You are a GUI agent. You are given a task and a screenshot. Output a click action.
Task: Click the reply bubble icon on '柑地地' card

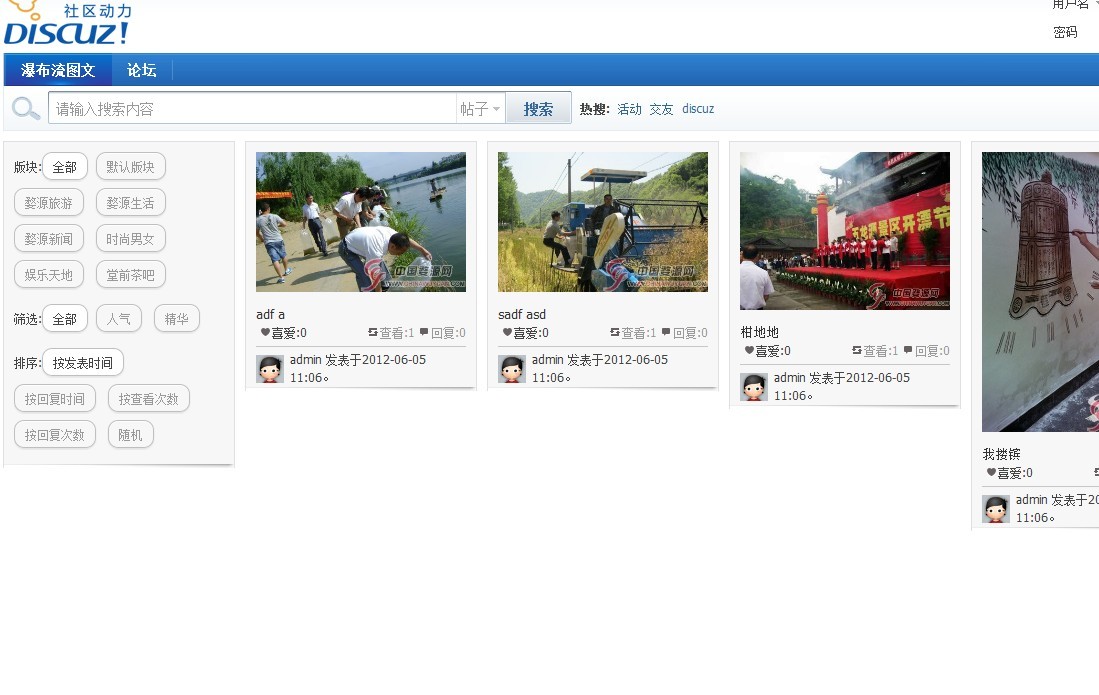908,350
